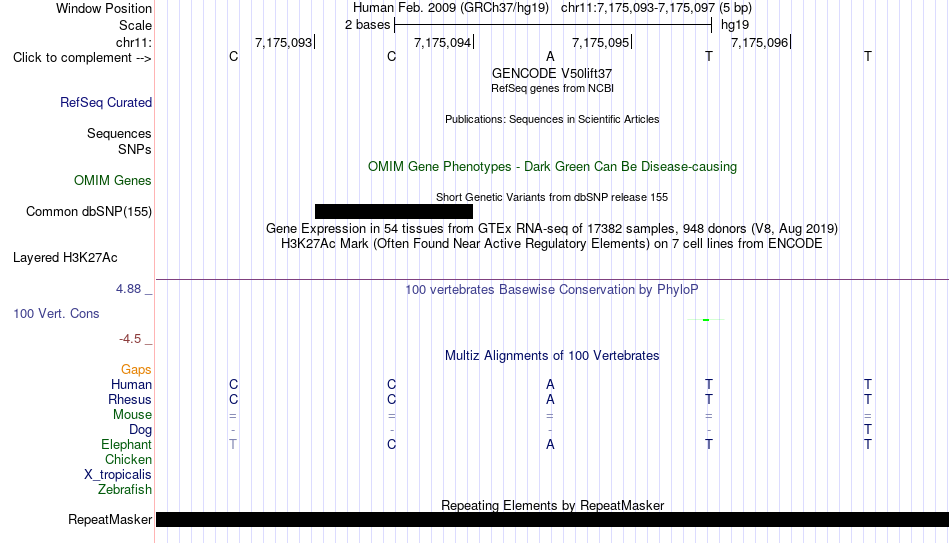Select the Zebrafish species label
This screenshot has width=950, height=543.
125,489
